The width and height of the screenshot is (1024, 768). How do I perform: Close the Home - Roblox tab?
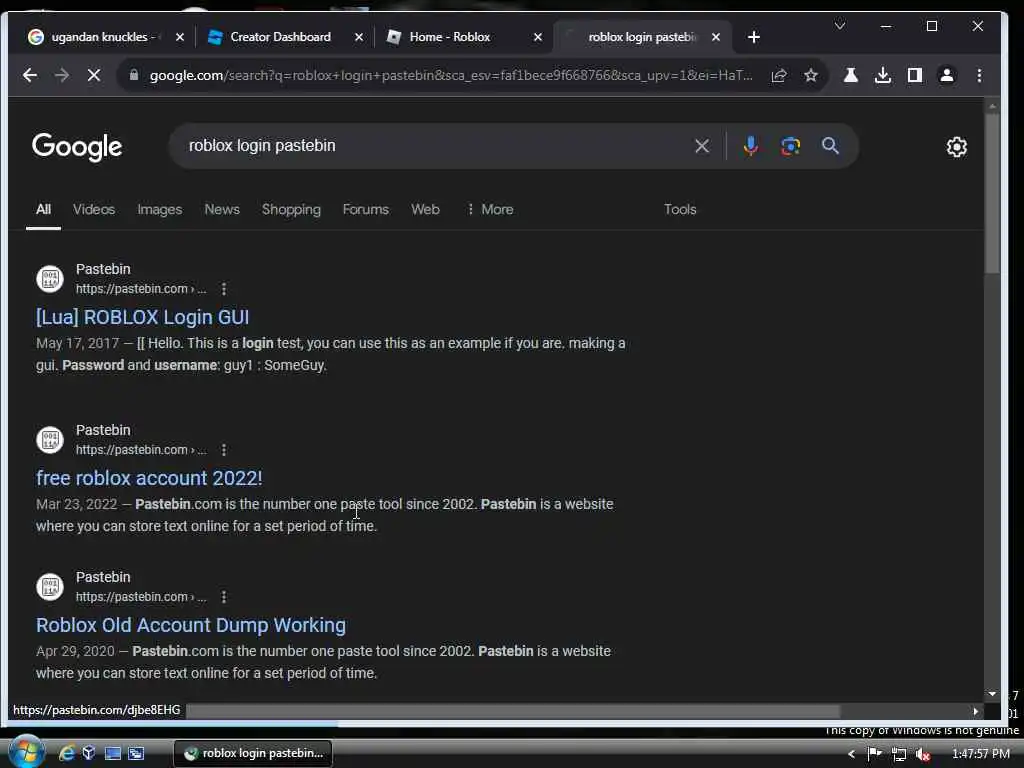(x=537, y=37)
